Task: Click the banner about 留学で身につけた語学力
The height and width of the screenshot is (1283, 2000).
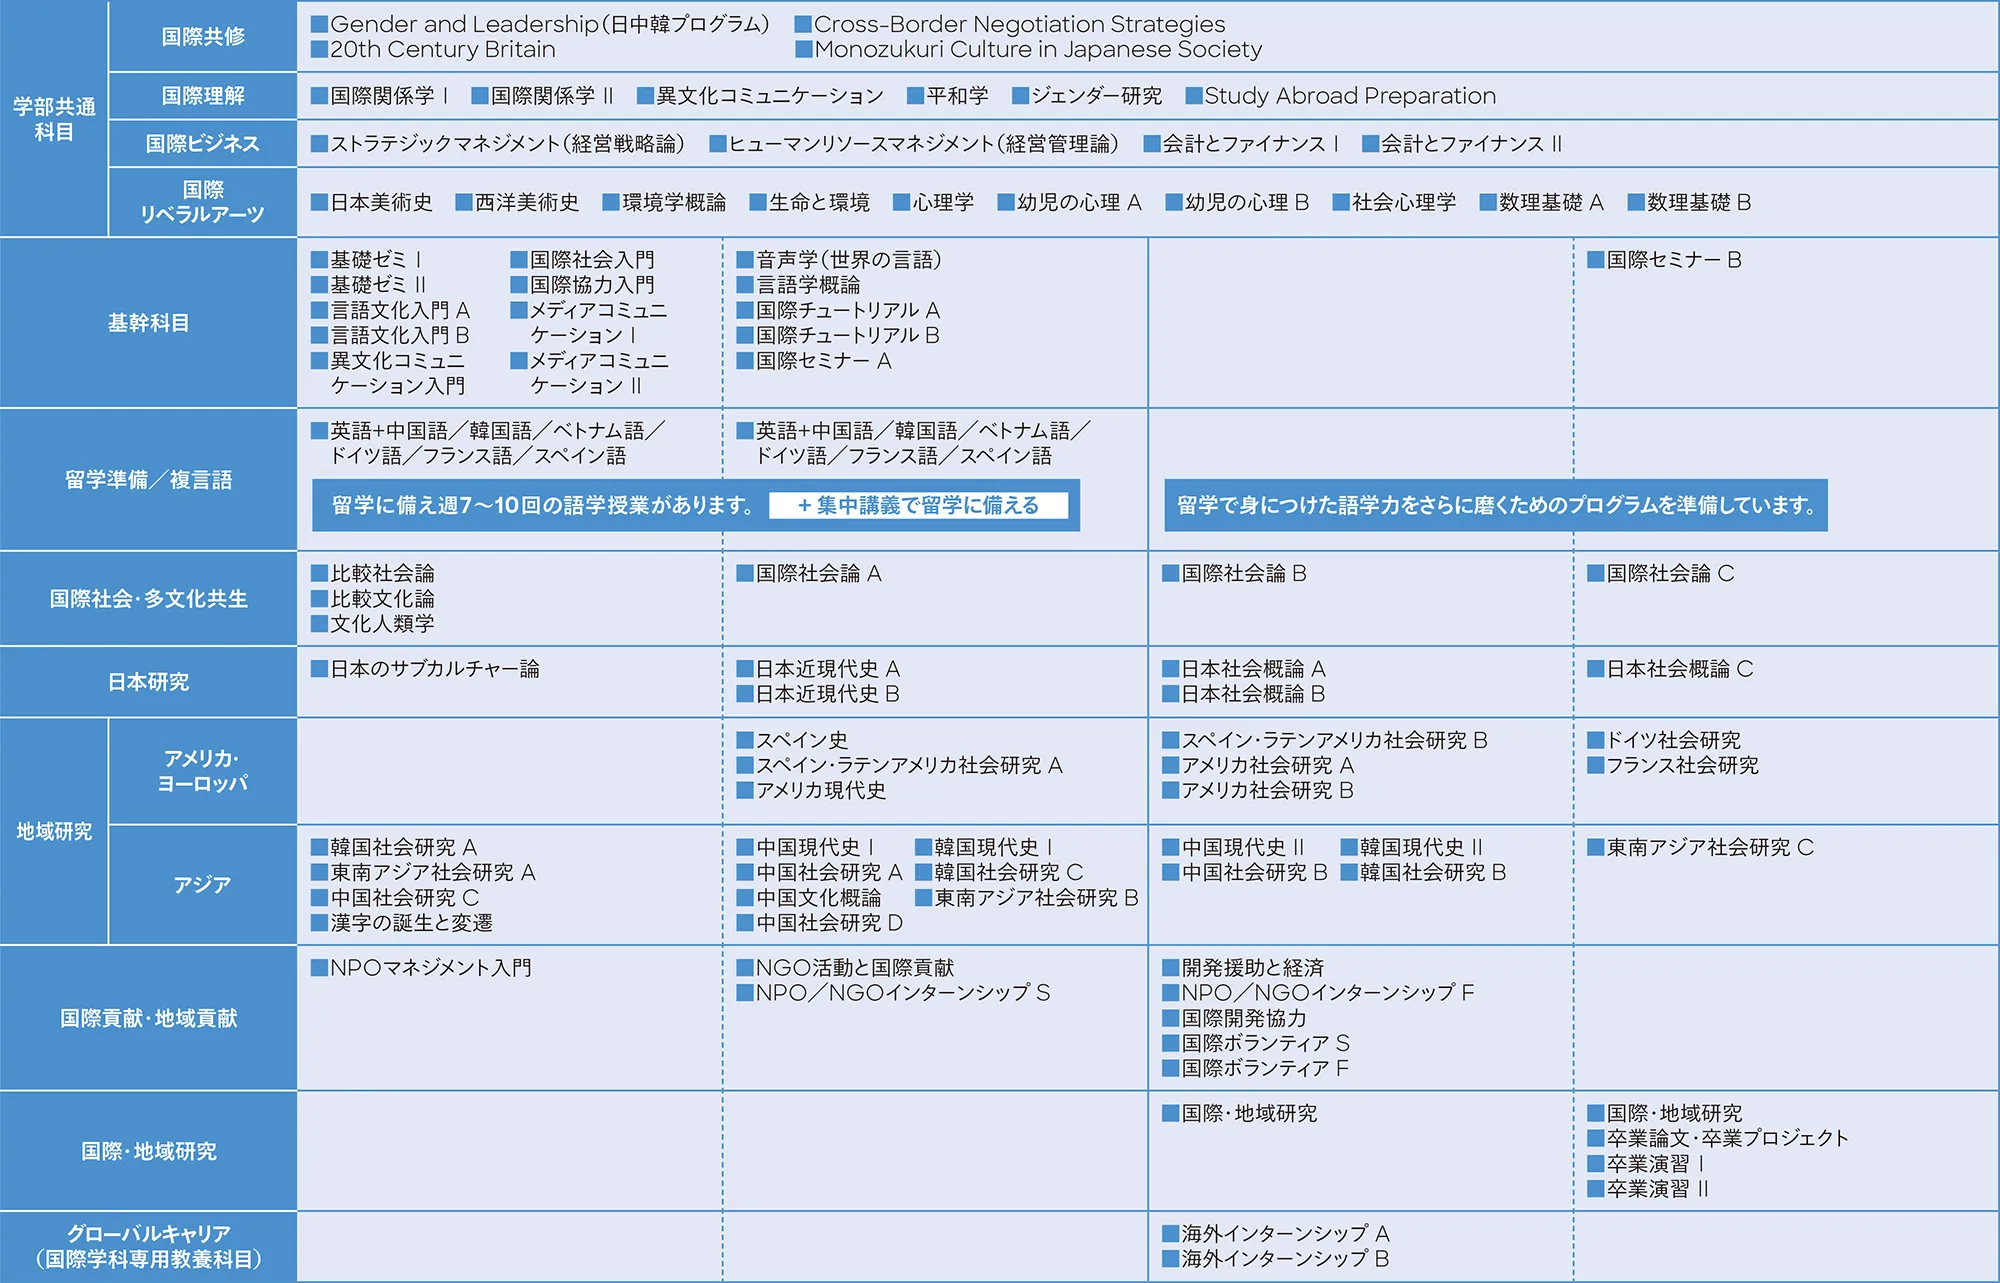Action: tap(1496, 505)
